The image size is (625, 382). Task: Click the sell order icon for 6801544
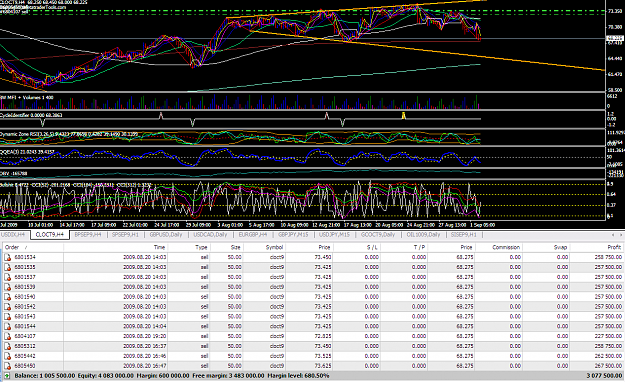(x=8, y=326)
